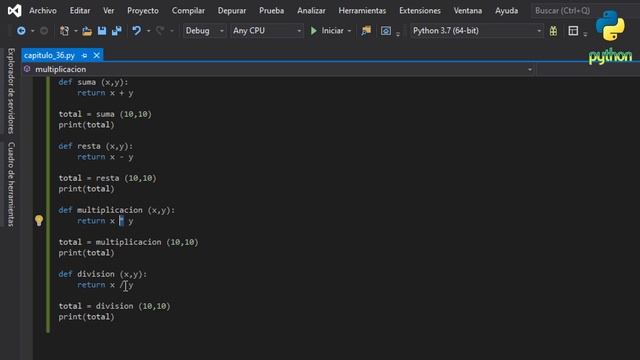This screenshot has height=360, width=640.
Task: Click the line 'return x + y'
Action: (x=105, y=93)
